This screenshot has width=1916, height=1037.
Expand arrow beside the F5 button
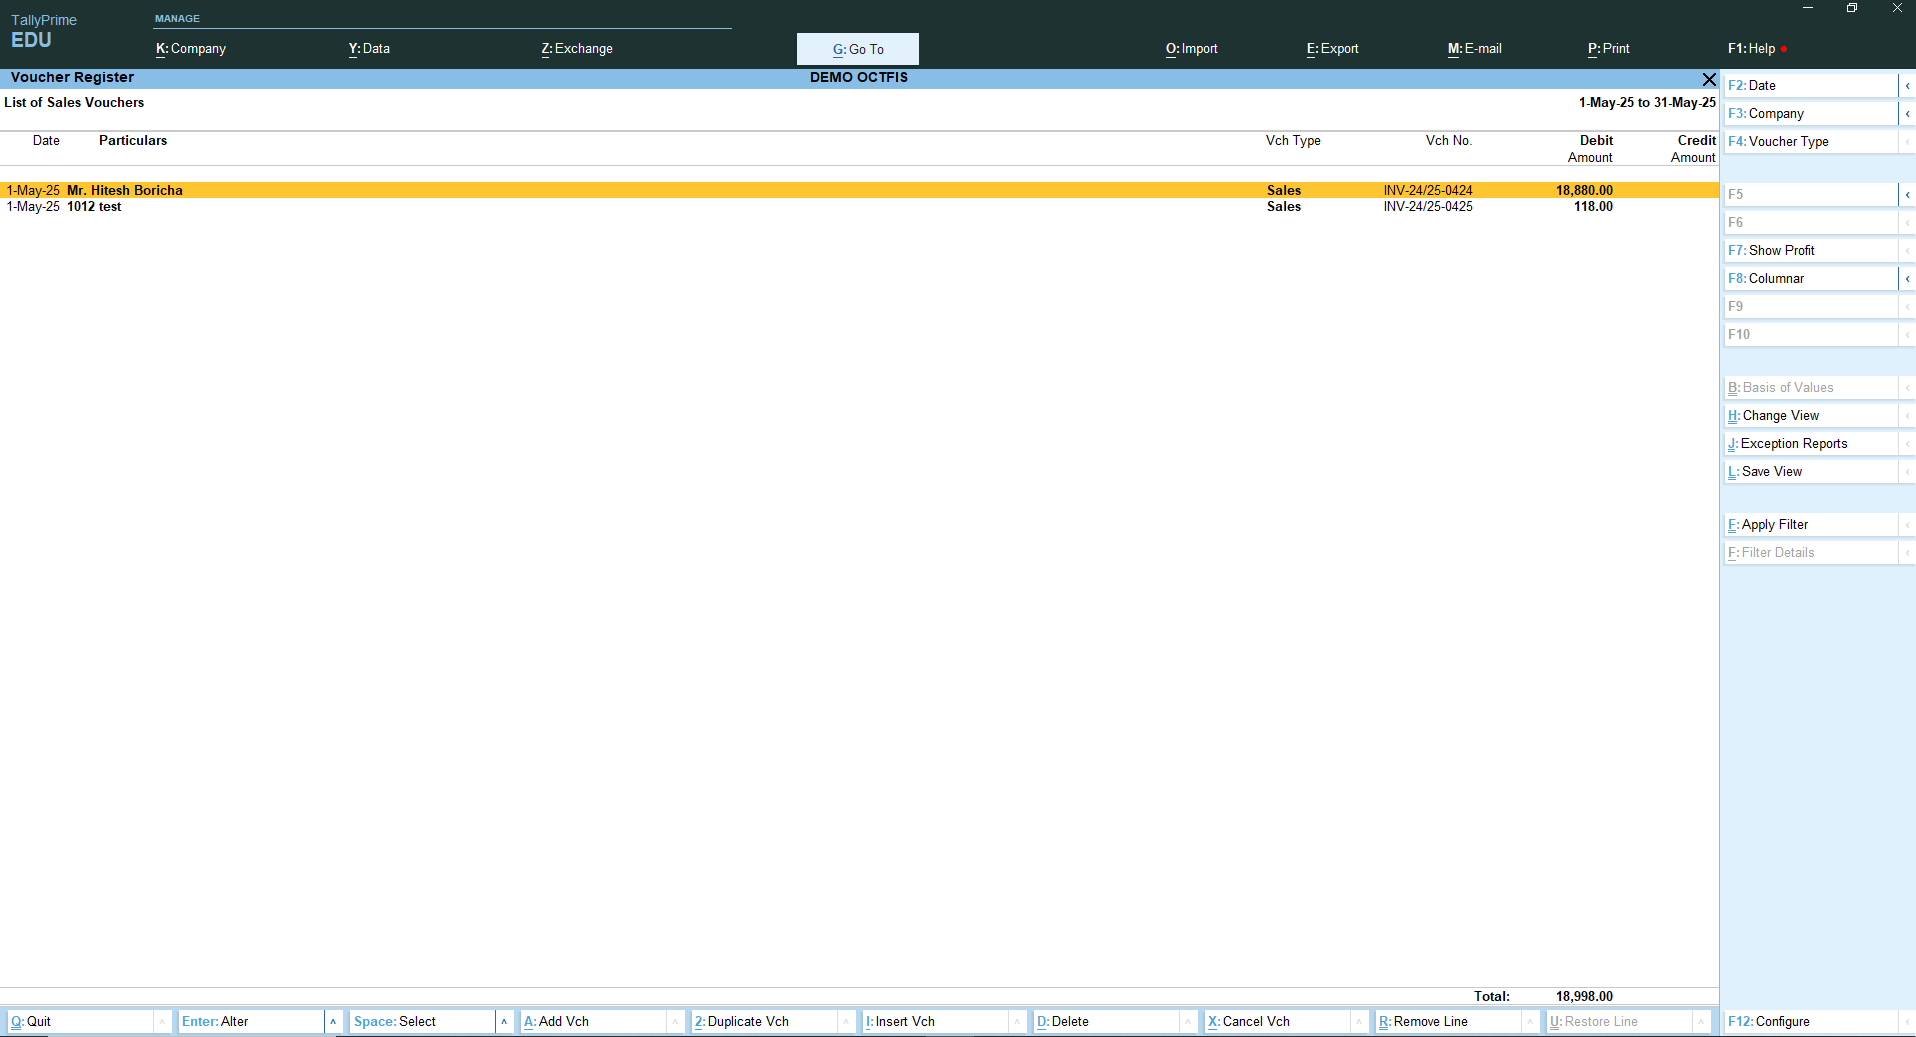coord(1906,195)
